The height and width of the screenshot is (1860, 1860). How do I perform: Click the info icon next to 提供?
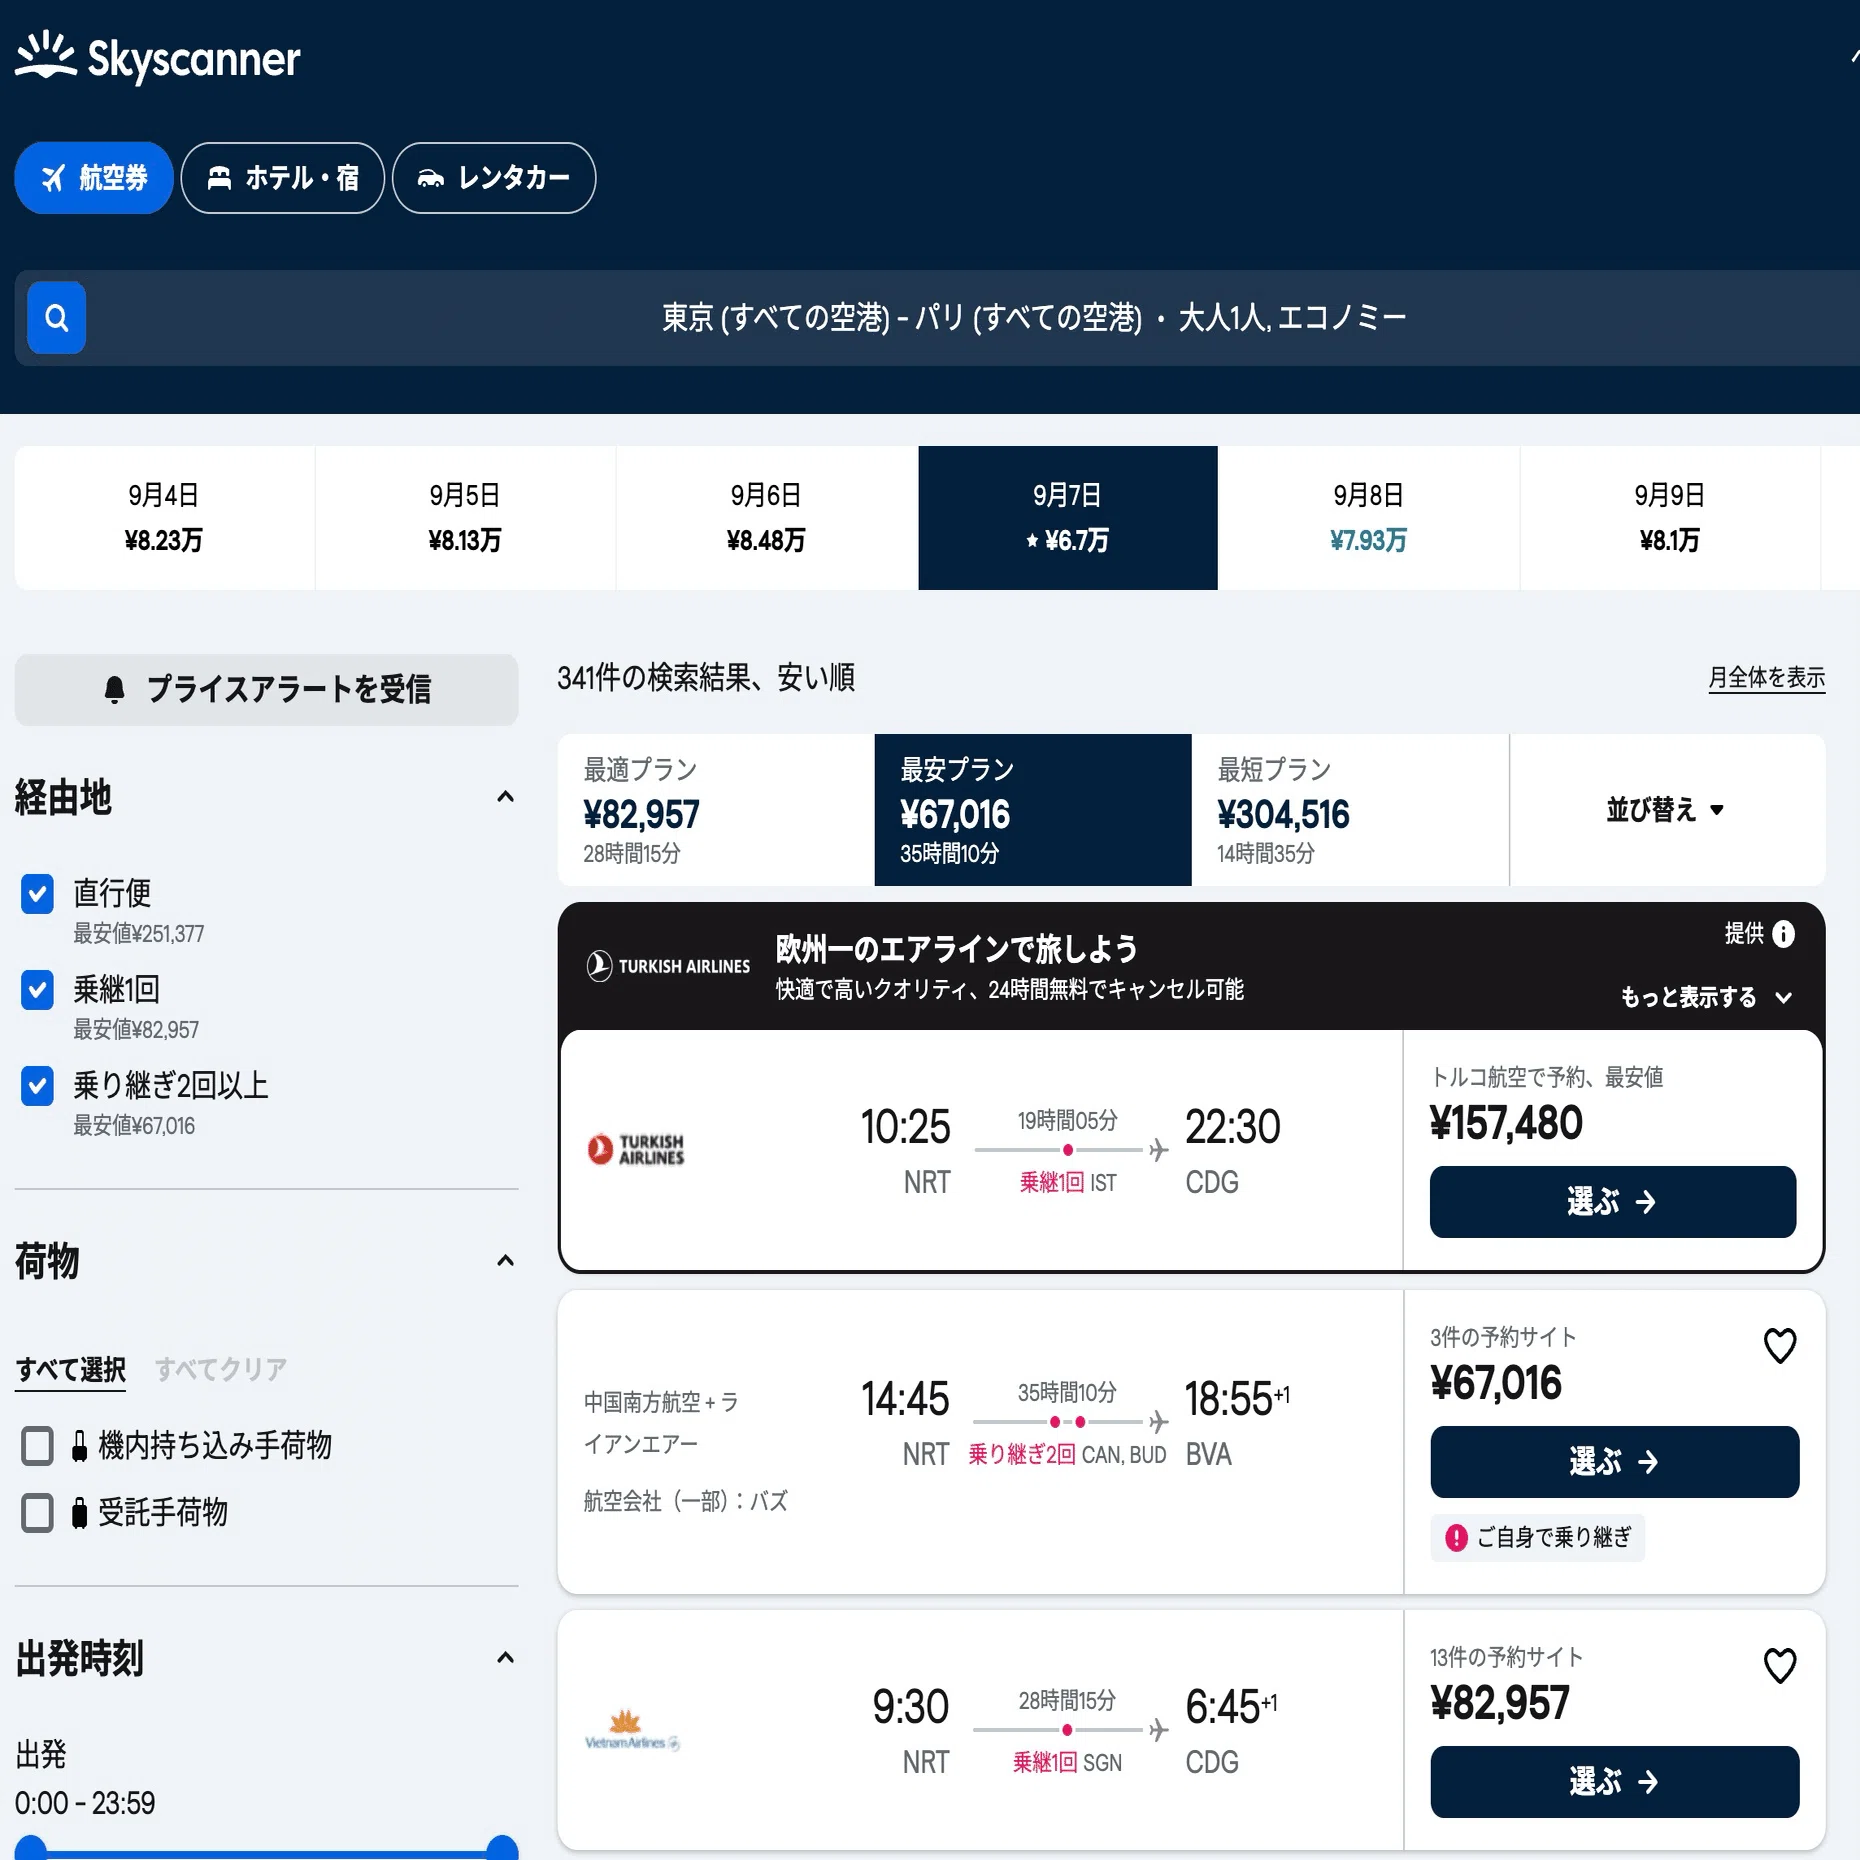pos(1783,934)
